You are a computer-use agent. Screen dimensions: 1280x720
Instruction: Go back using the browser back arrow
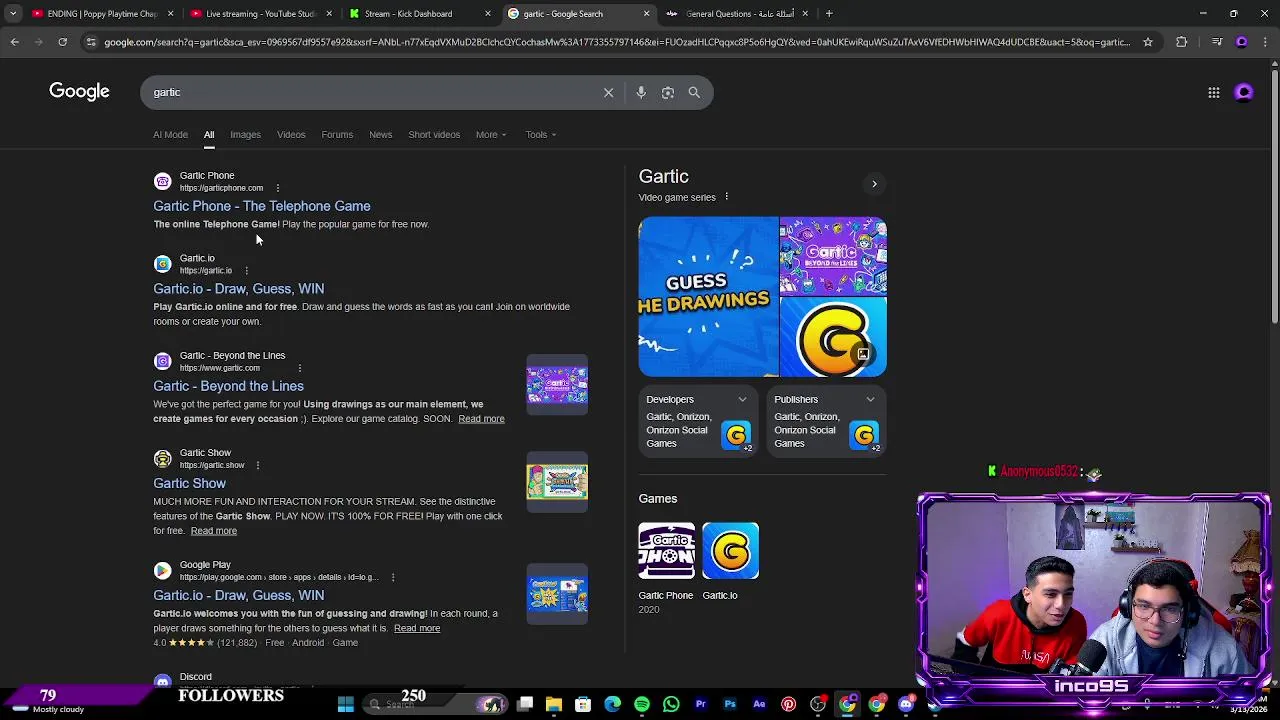point(15,42)
